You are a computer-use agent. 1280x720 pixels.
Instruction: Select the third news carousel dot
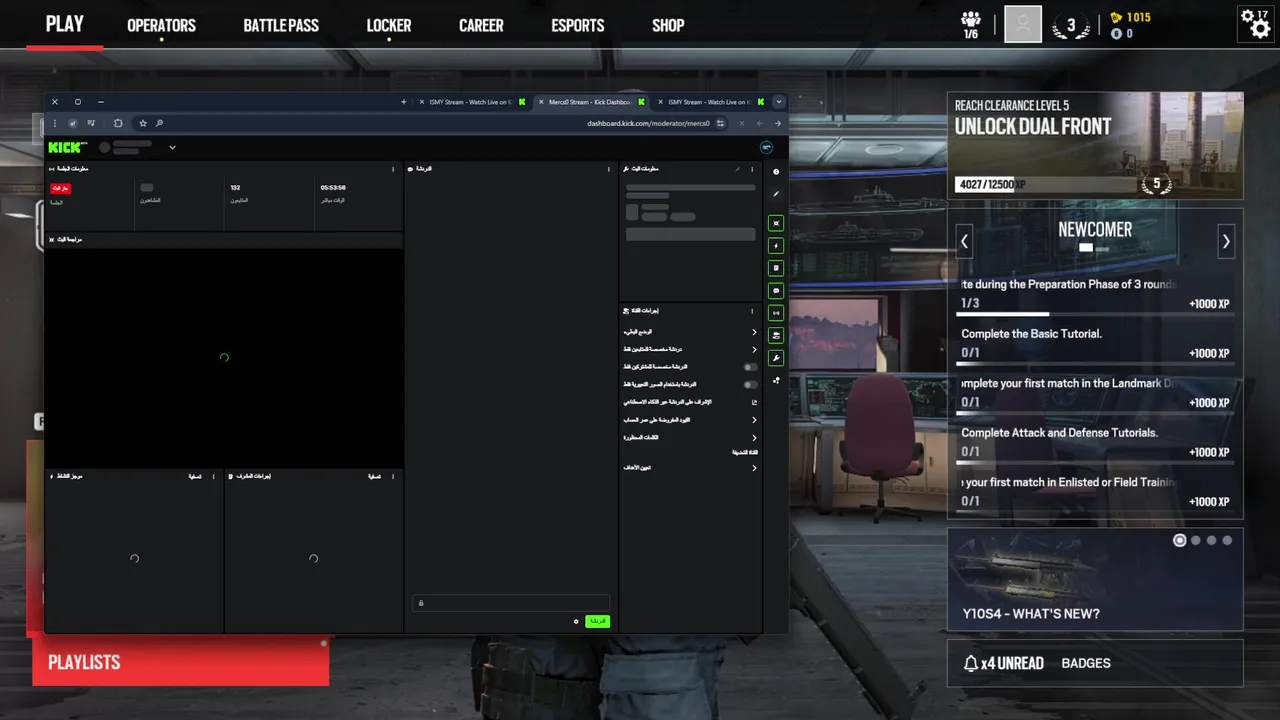[x=1211, y=540]
